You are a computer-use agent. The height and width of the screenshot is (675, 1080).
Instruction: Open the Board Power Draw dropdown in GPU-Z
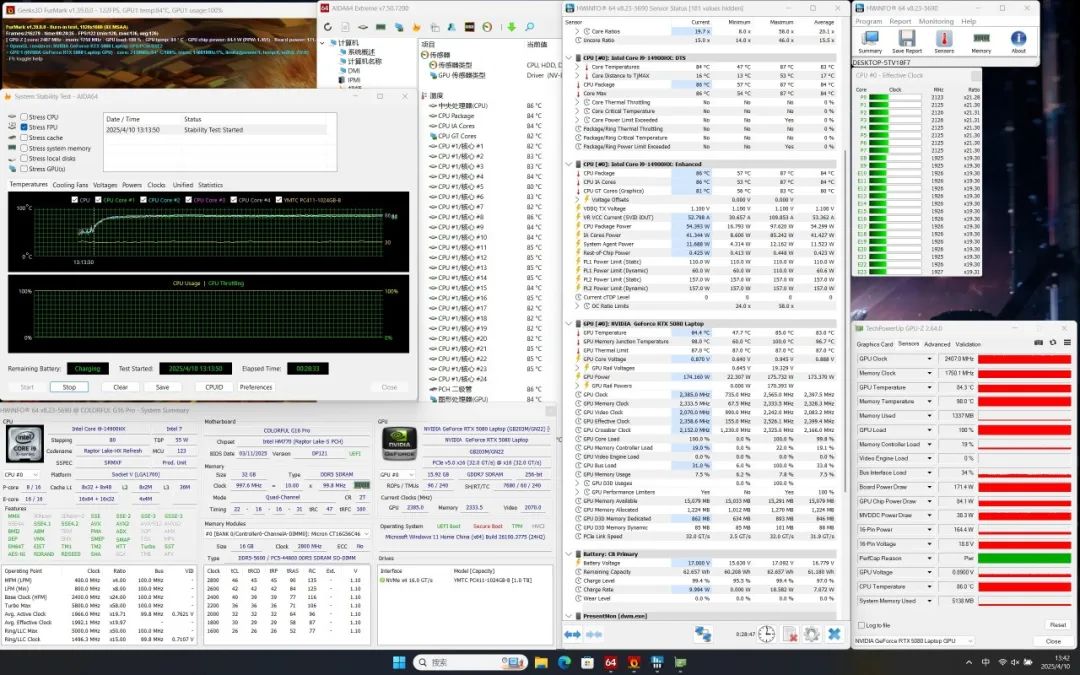pos(928,487)
